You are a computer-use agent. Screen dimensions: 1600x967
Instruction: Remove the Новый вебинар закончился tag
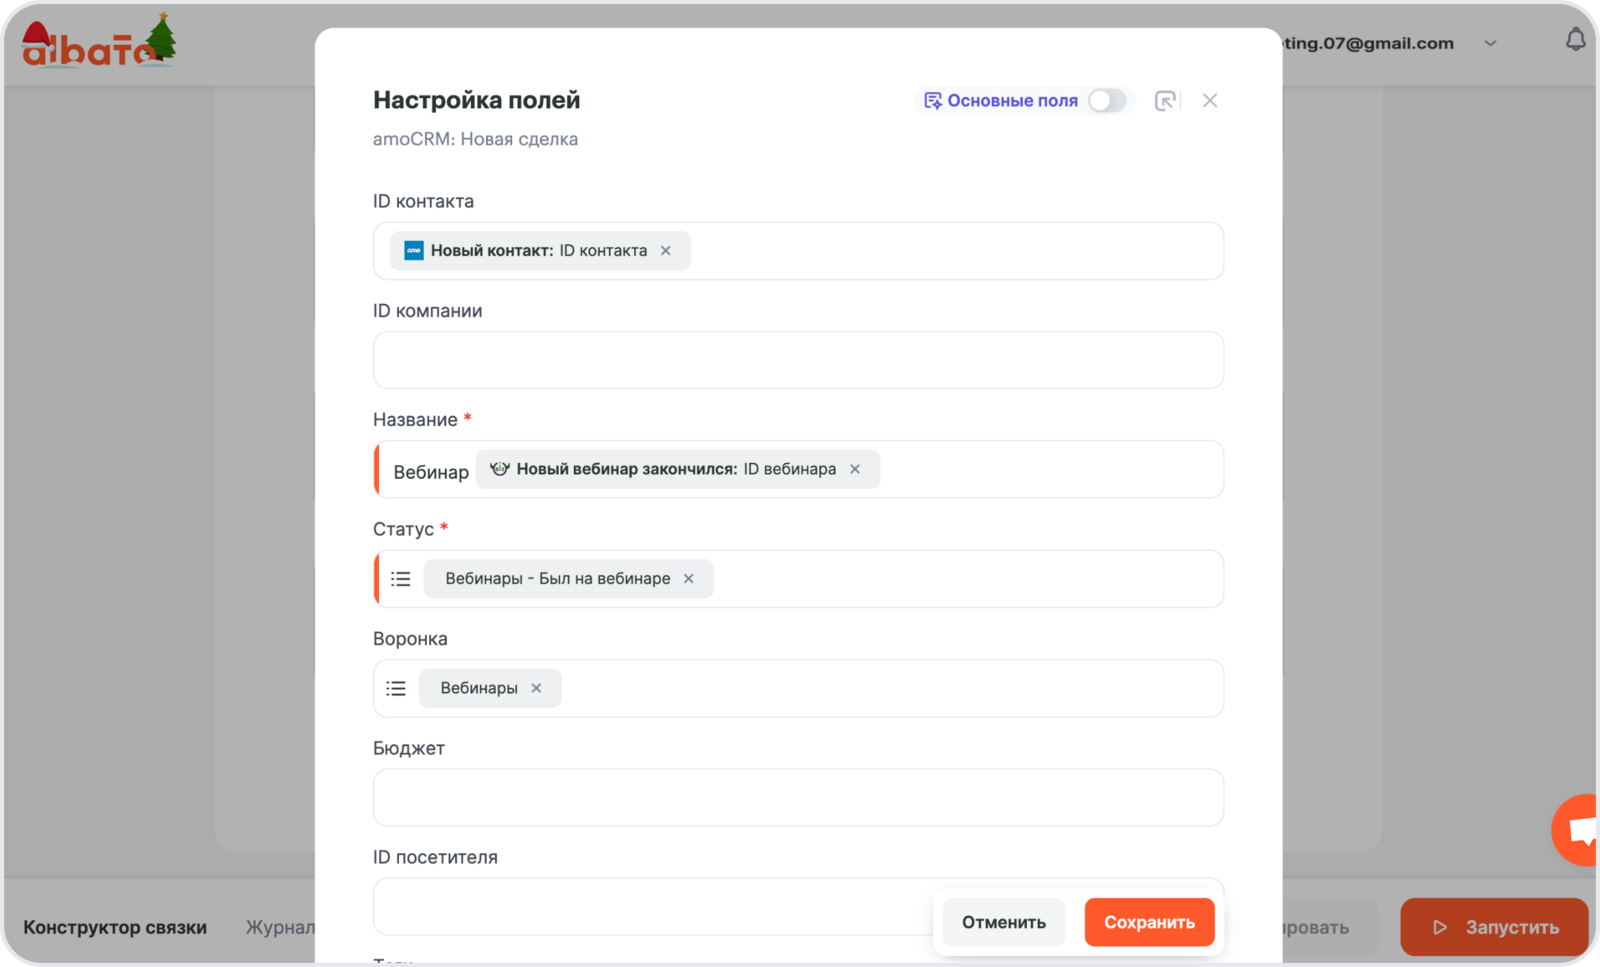pos(855,469)
